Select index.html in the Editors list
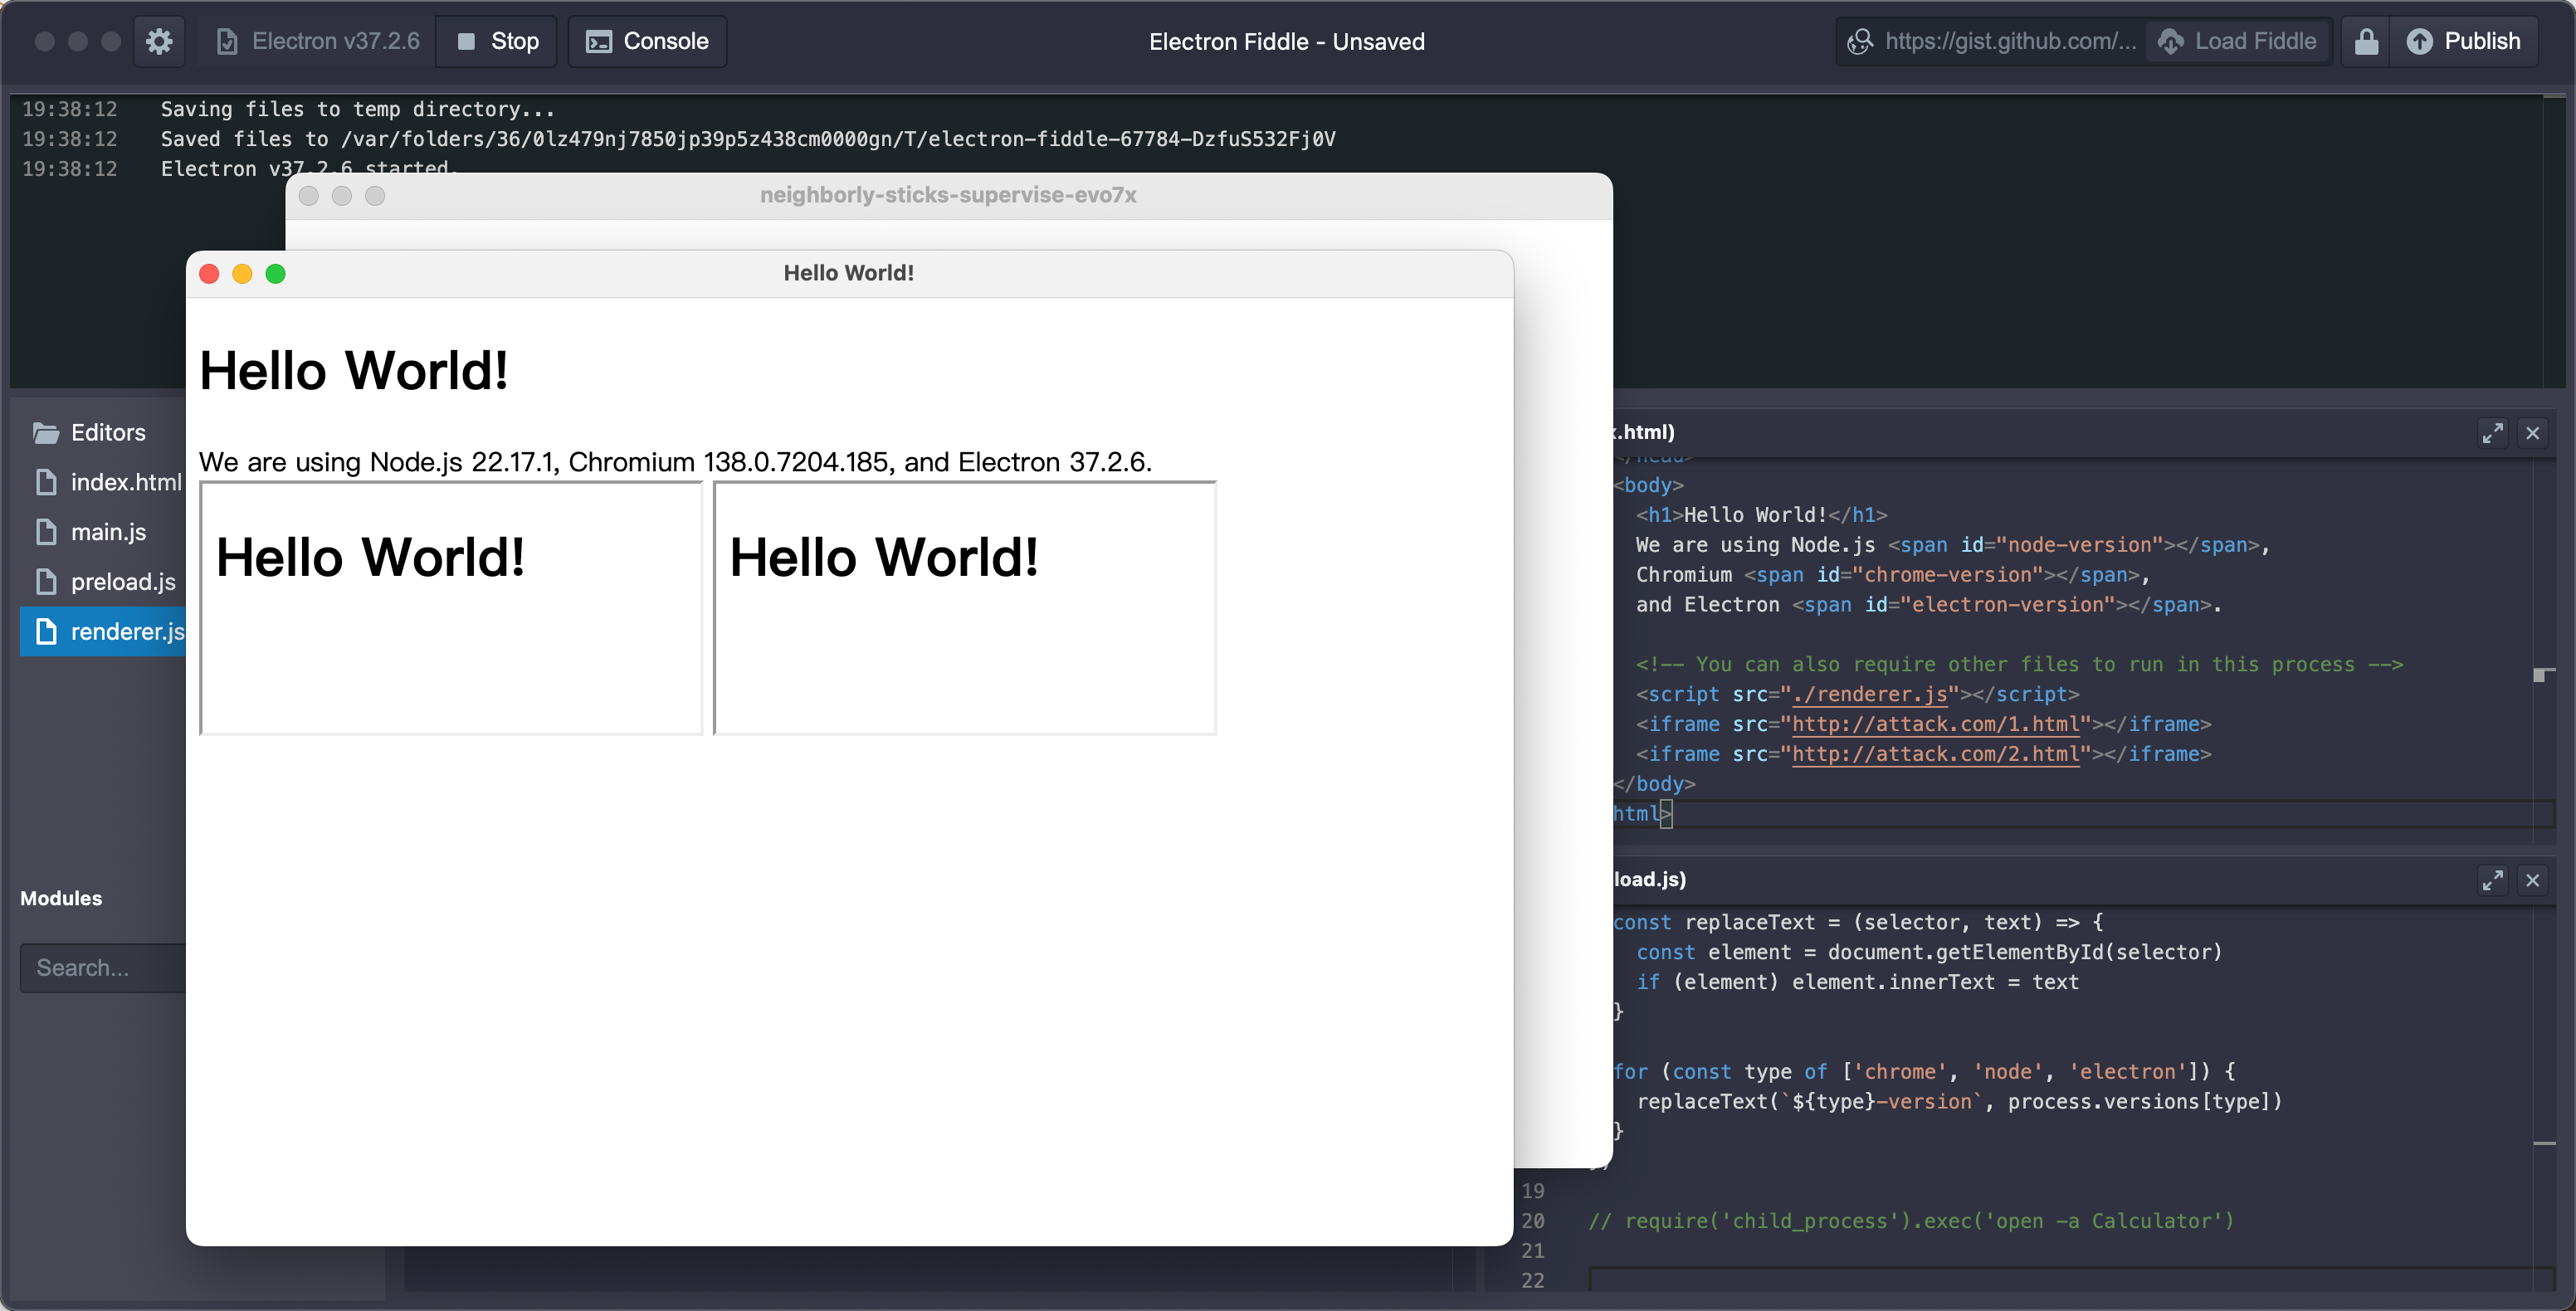The width and height of the screenshot is (2576, 1311). click(103, 482)
